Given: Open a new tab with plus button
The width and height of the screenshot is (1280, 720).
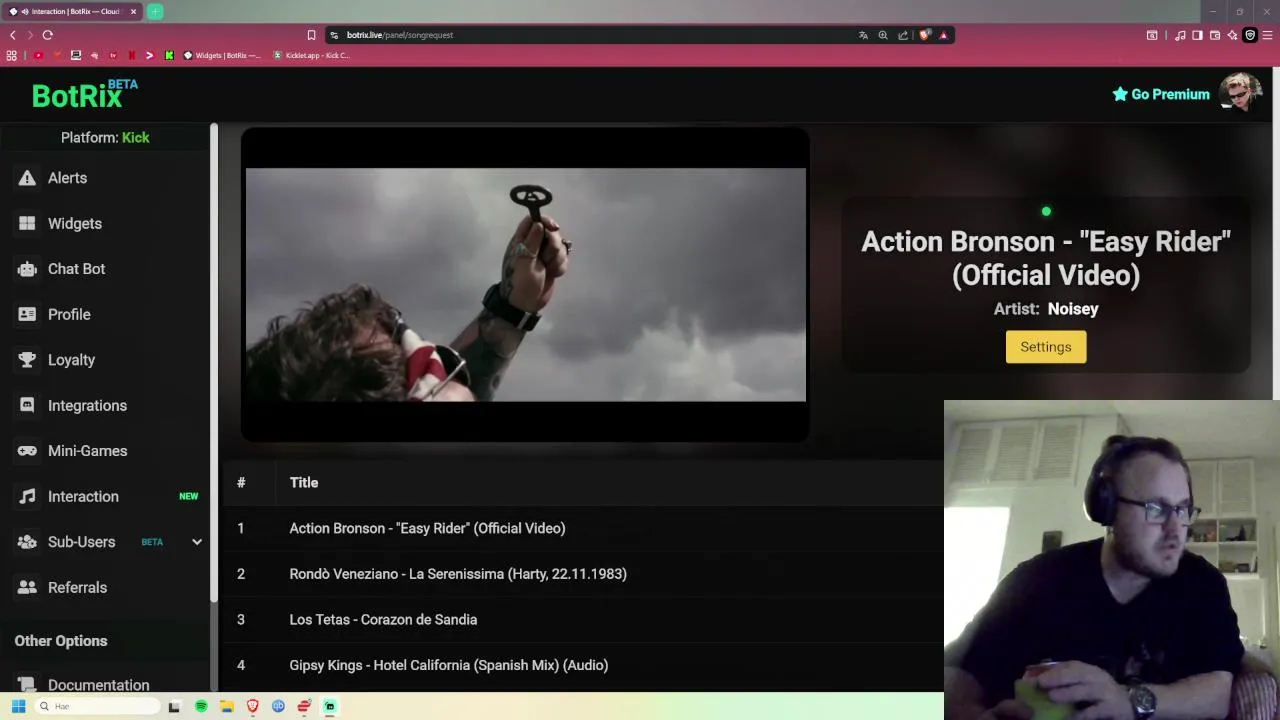Looking at the screenshot, I should tap(155, 11).
